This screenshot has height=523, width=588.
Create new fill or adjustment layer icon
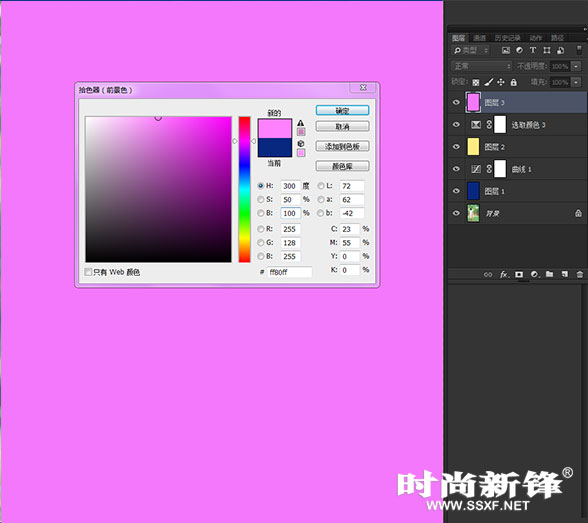(535, 274)
